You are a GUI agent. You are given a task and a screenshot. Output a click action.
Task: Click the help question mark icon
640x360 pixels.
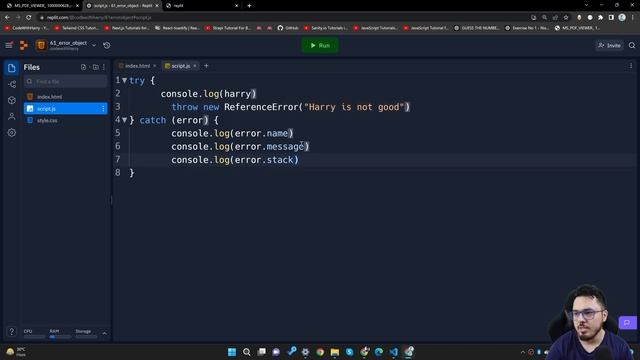click(11, 331)
